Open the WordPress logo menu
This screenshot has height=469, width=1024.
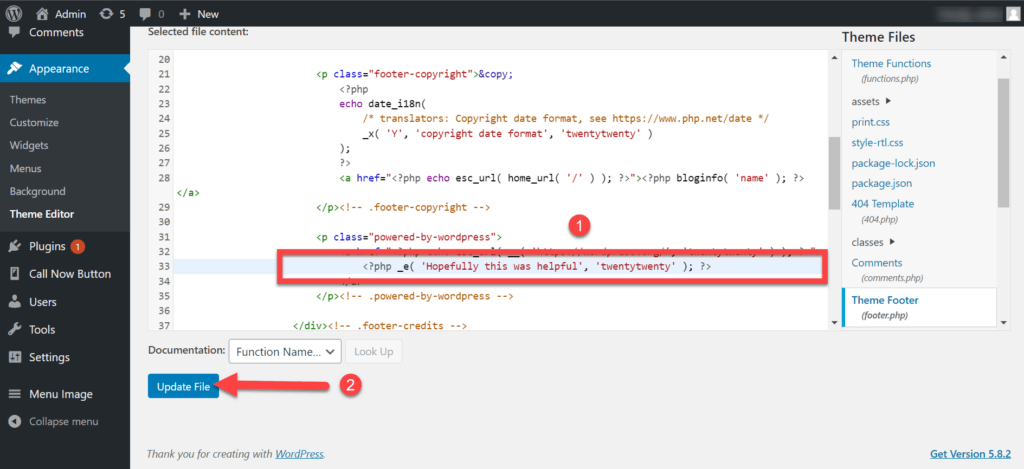[15, 14]
